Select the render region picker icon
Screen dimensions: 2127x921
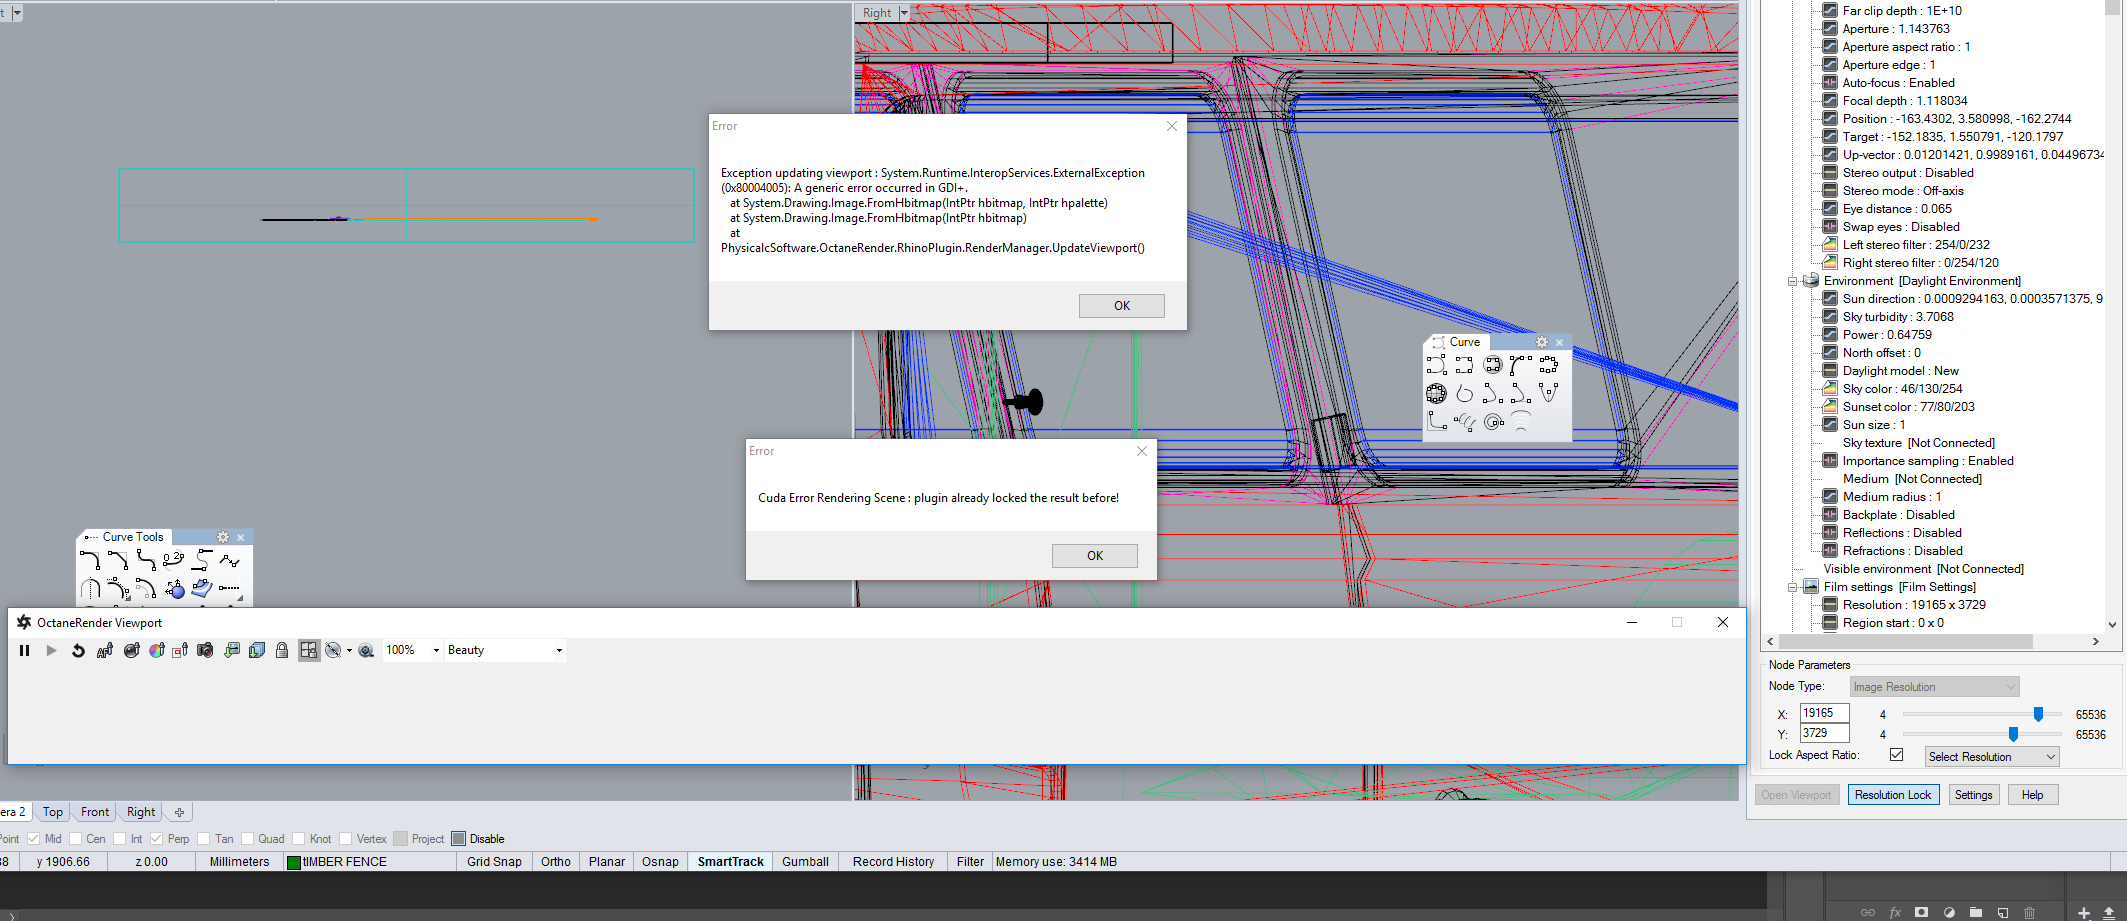coord(181,651)
